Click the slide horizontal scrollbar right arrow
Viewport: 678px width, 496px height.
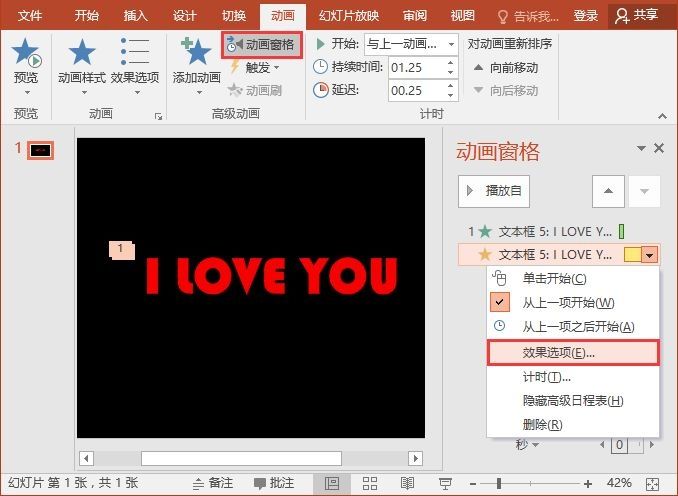(416, 458)
